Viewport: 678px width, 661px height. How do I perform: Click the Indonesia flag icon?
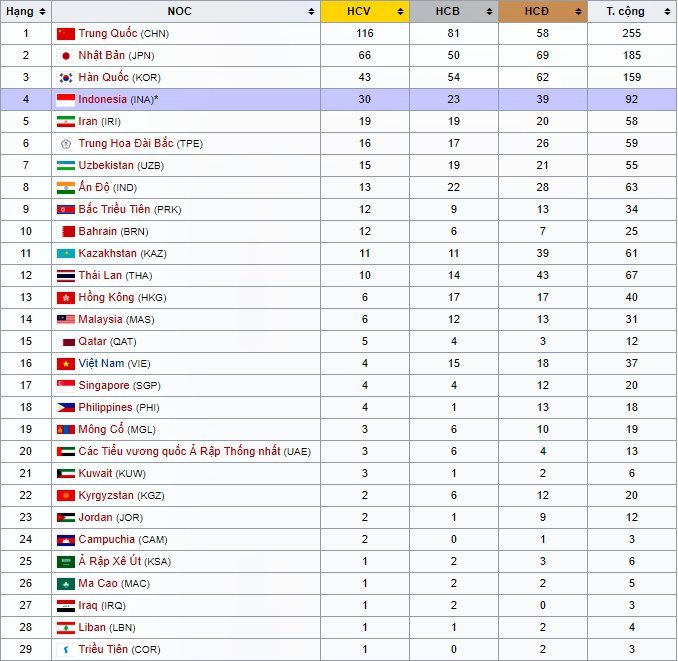point(66,99)
